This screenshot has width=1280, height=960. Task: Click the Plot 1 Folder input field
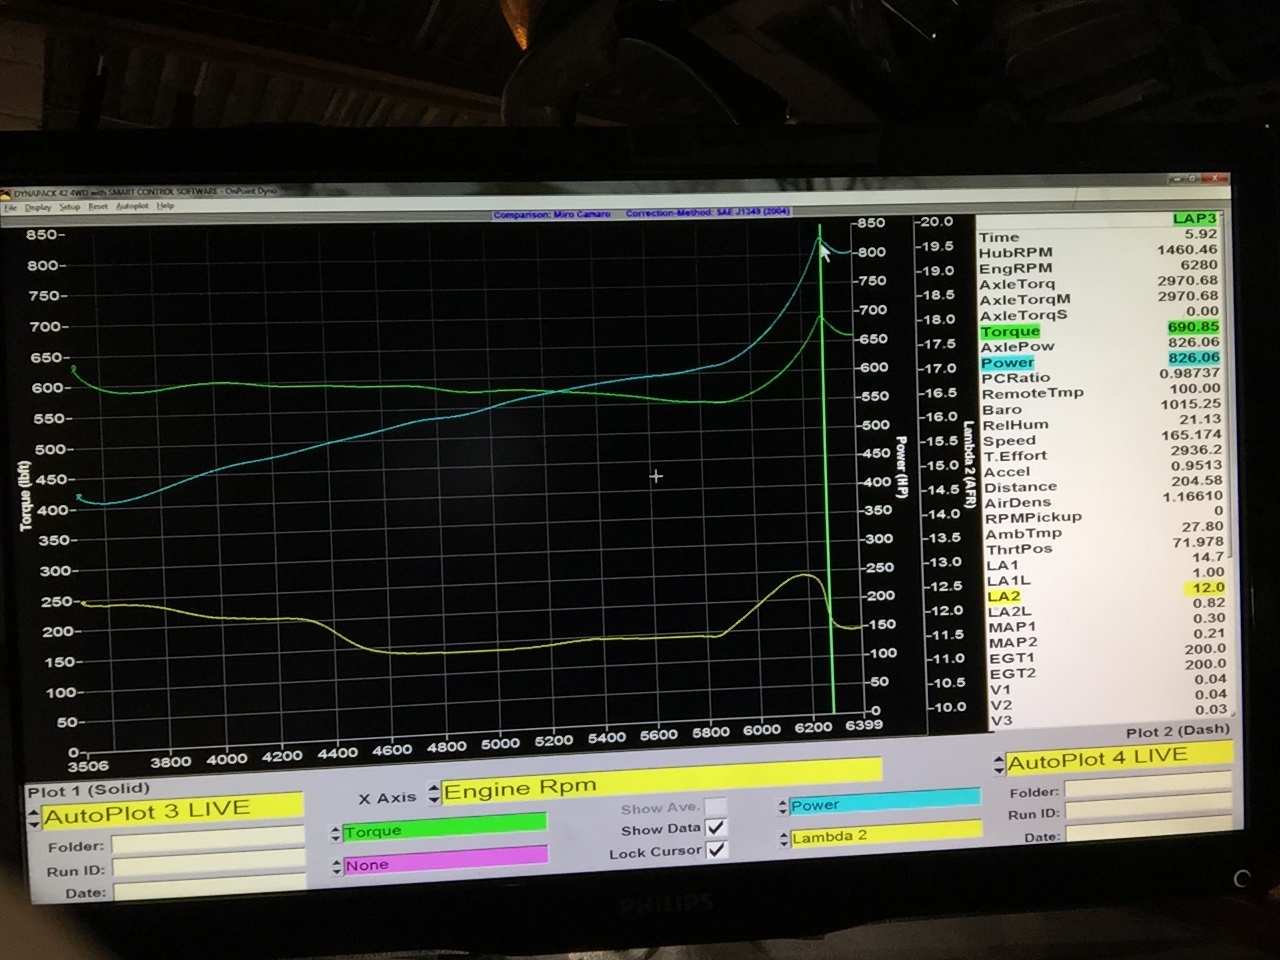pyautogui.click(x=208, y=845)
